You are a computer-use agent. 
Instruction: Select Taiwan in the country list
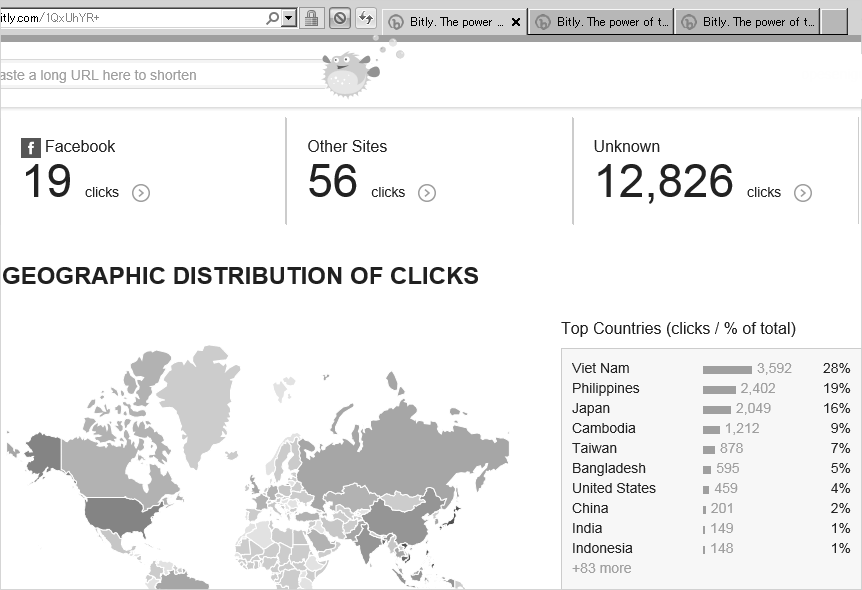click(x=594, y=449)
